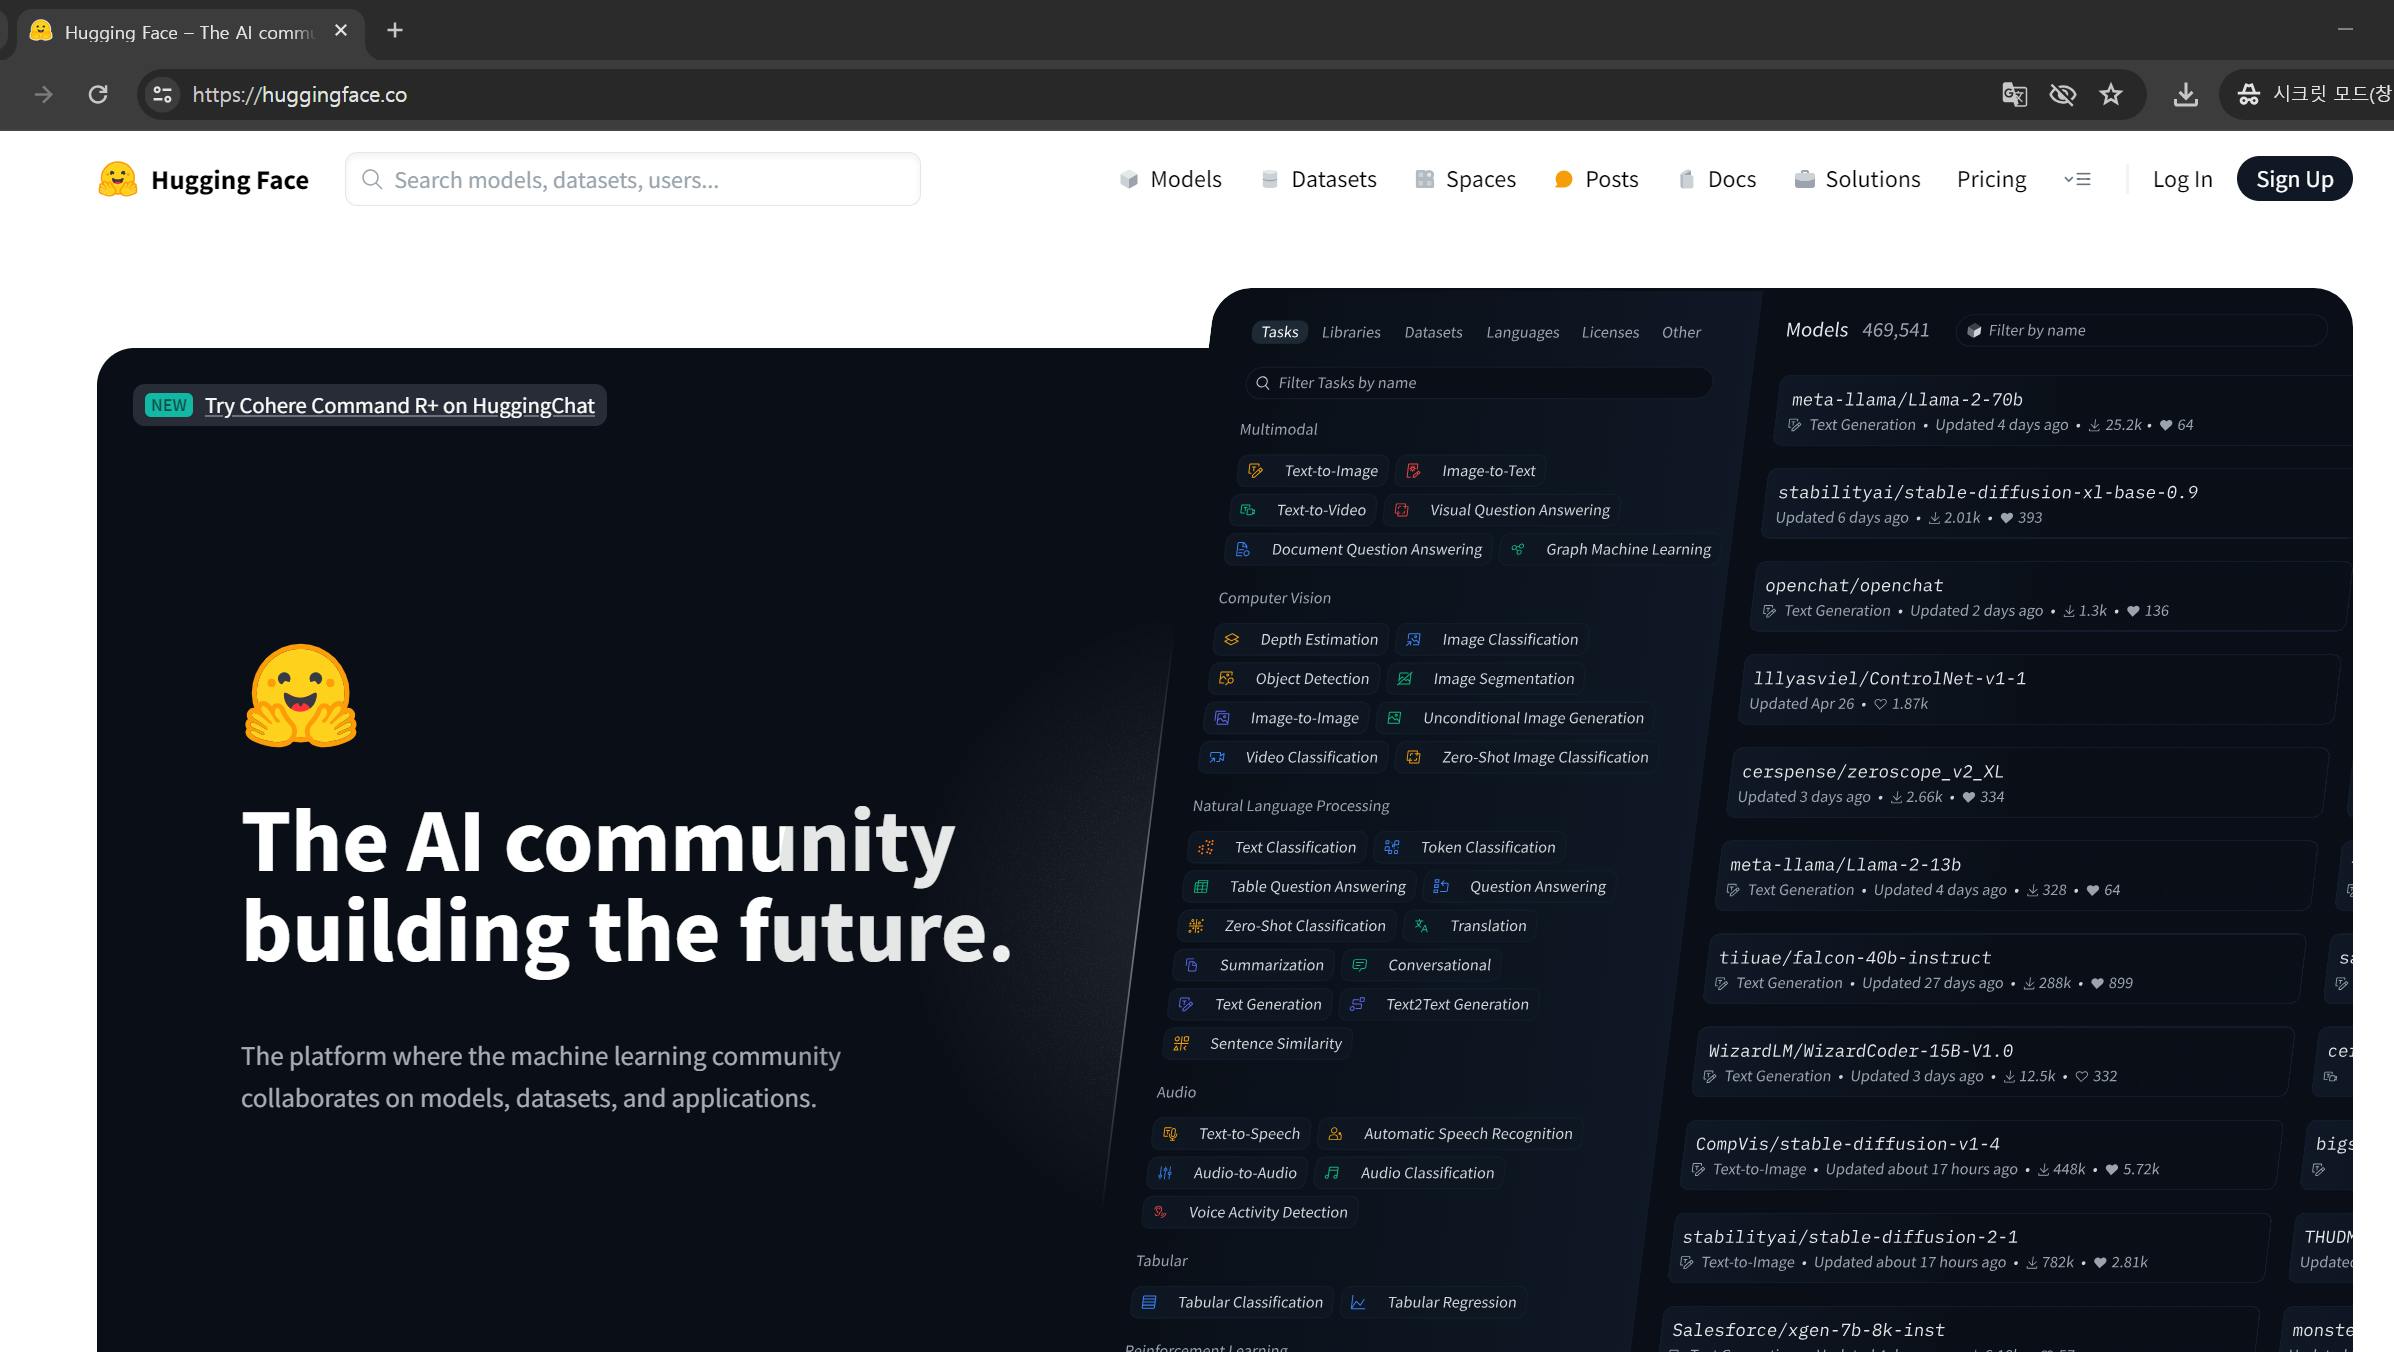Click the Sign Up button

pyautogui.click(x=2294, y=180)
